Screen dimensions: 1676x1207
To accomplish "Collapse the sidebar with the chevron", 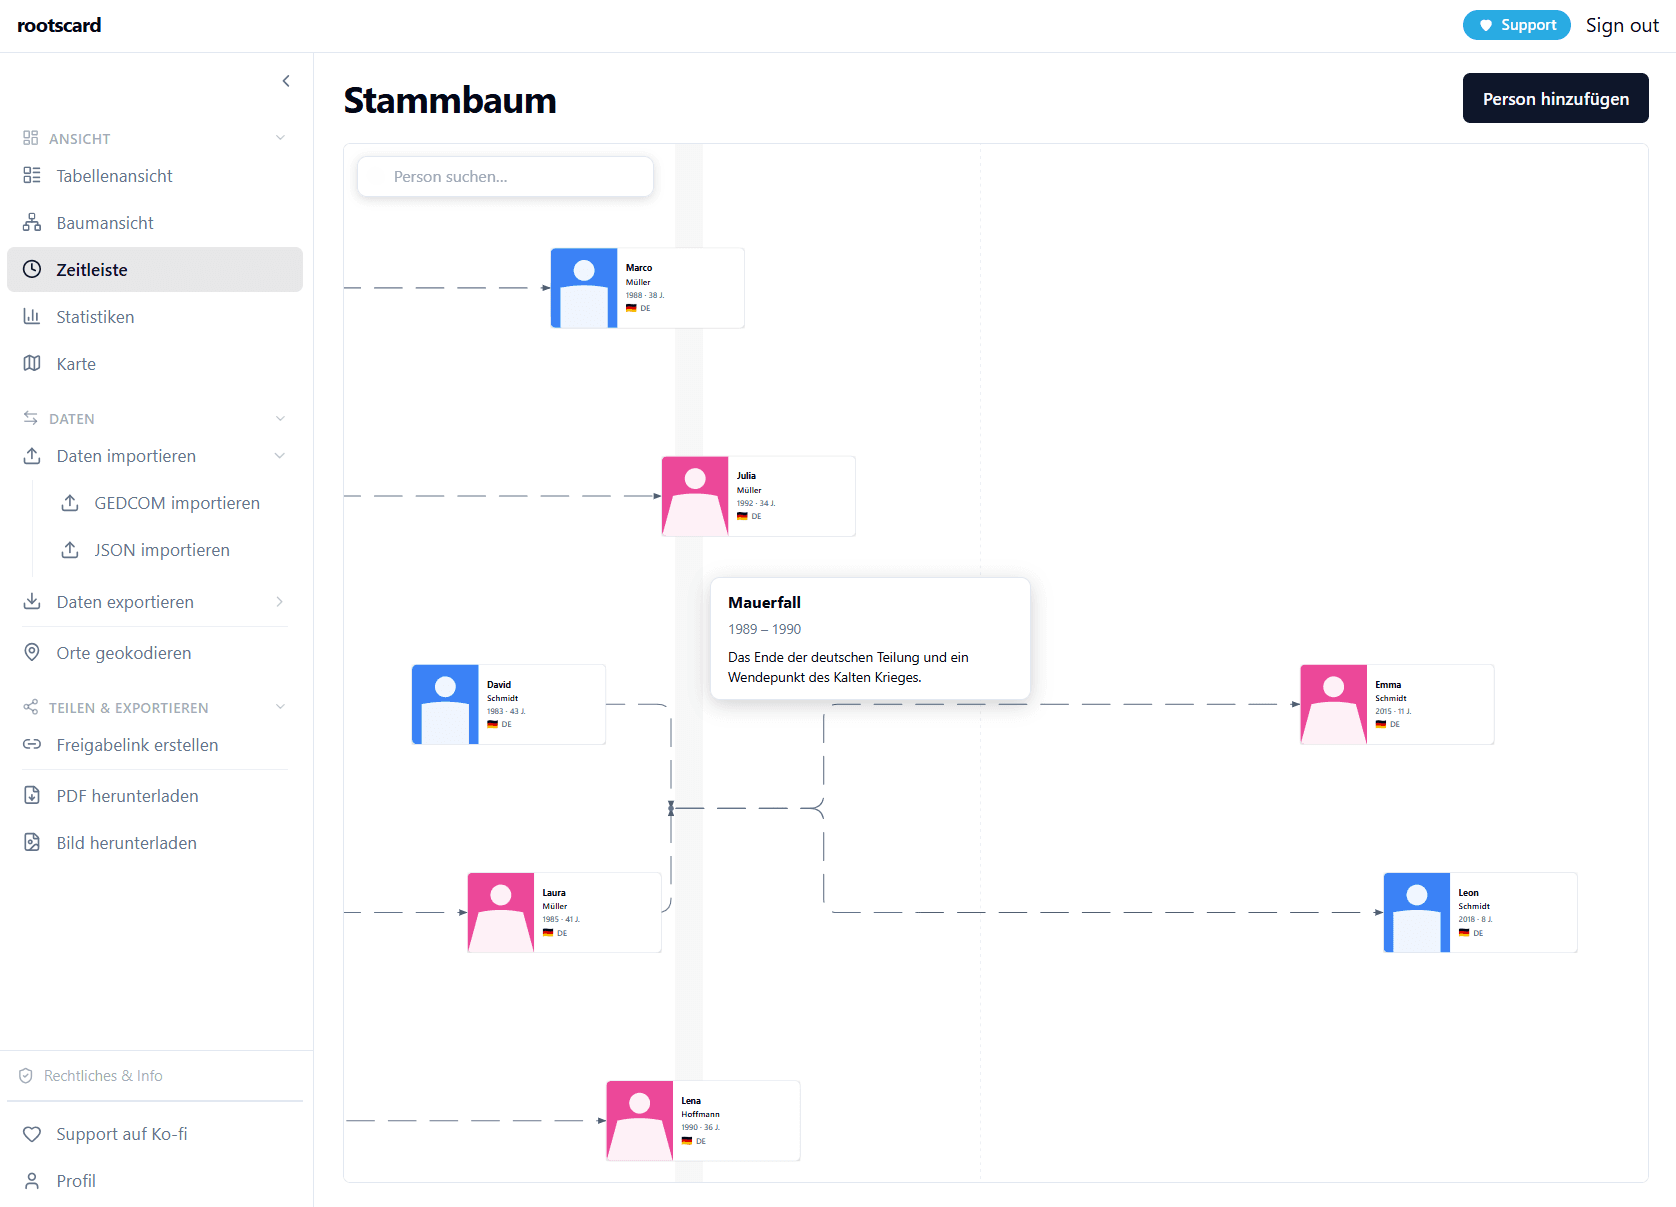I will point(286,81).
